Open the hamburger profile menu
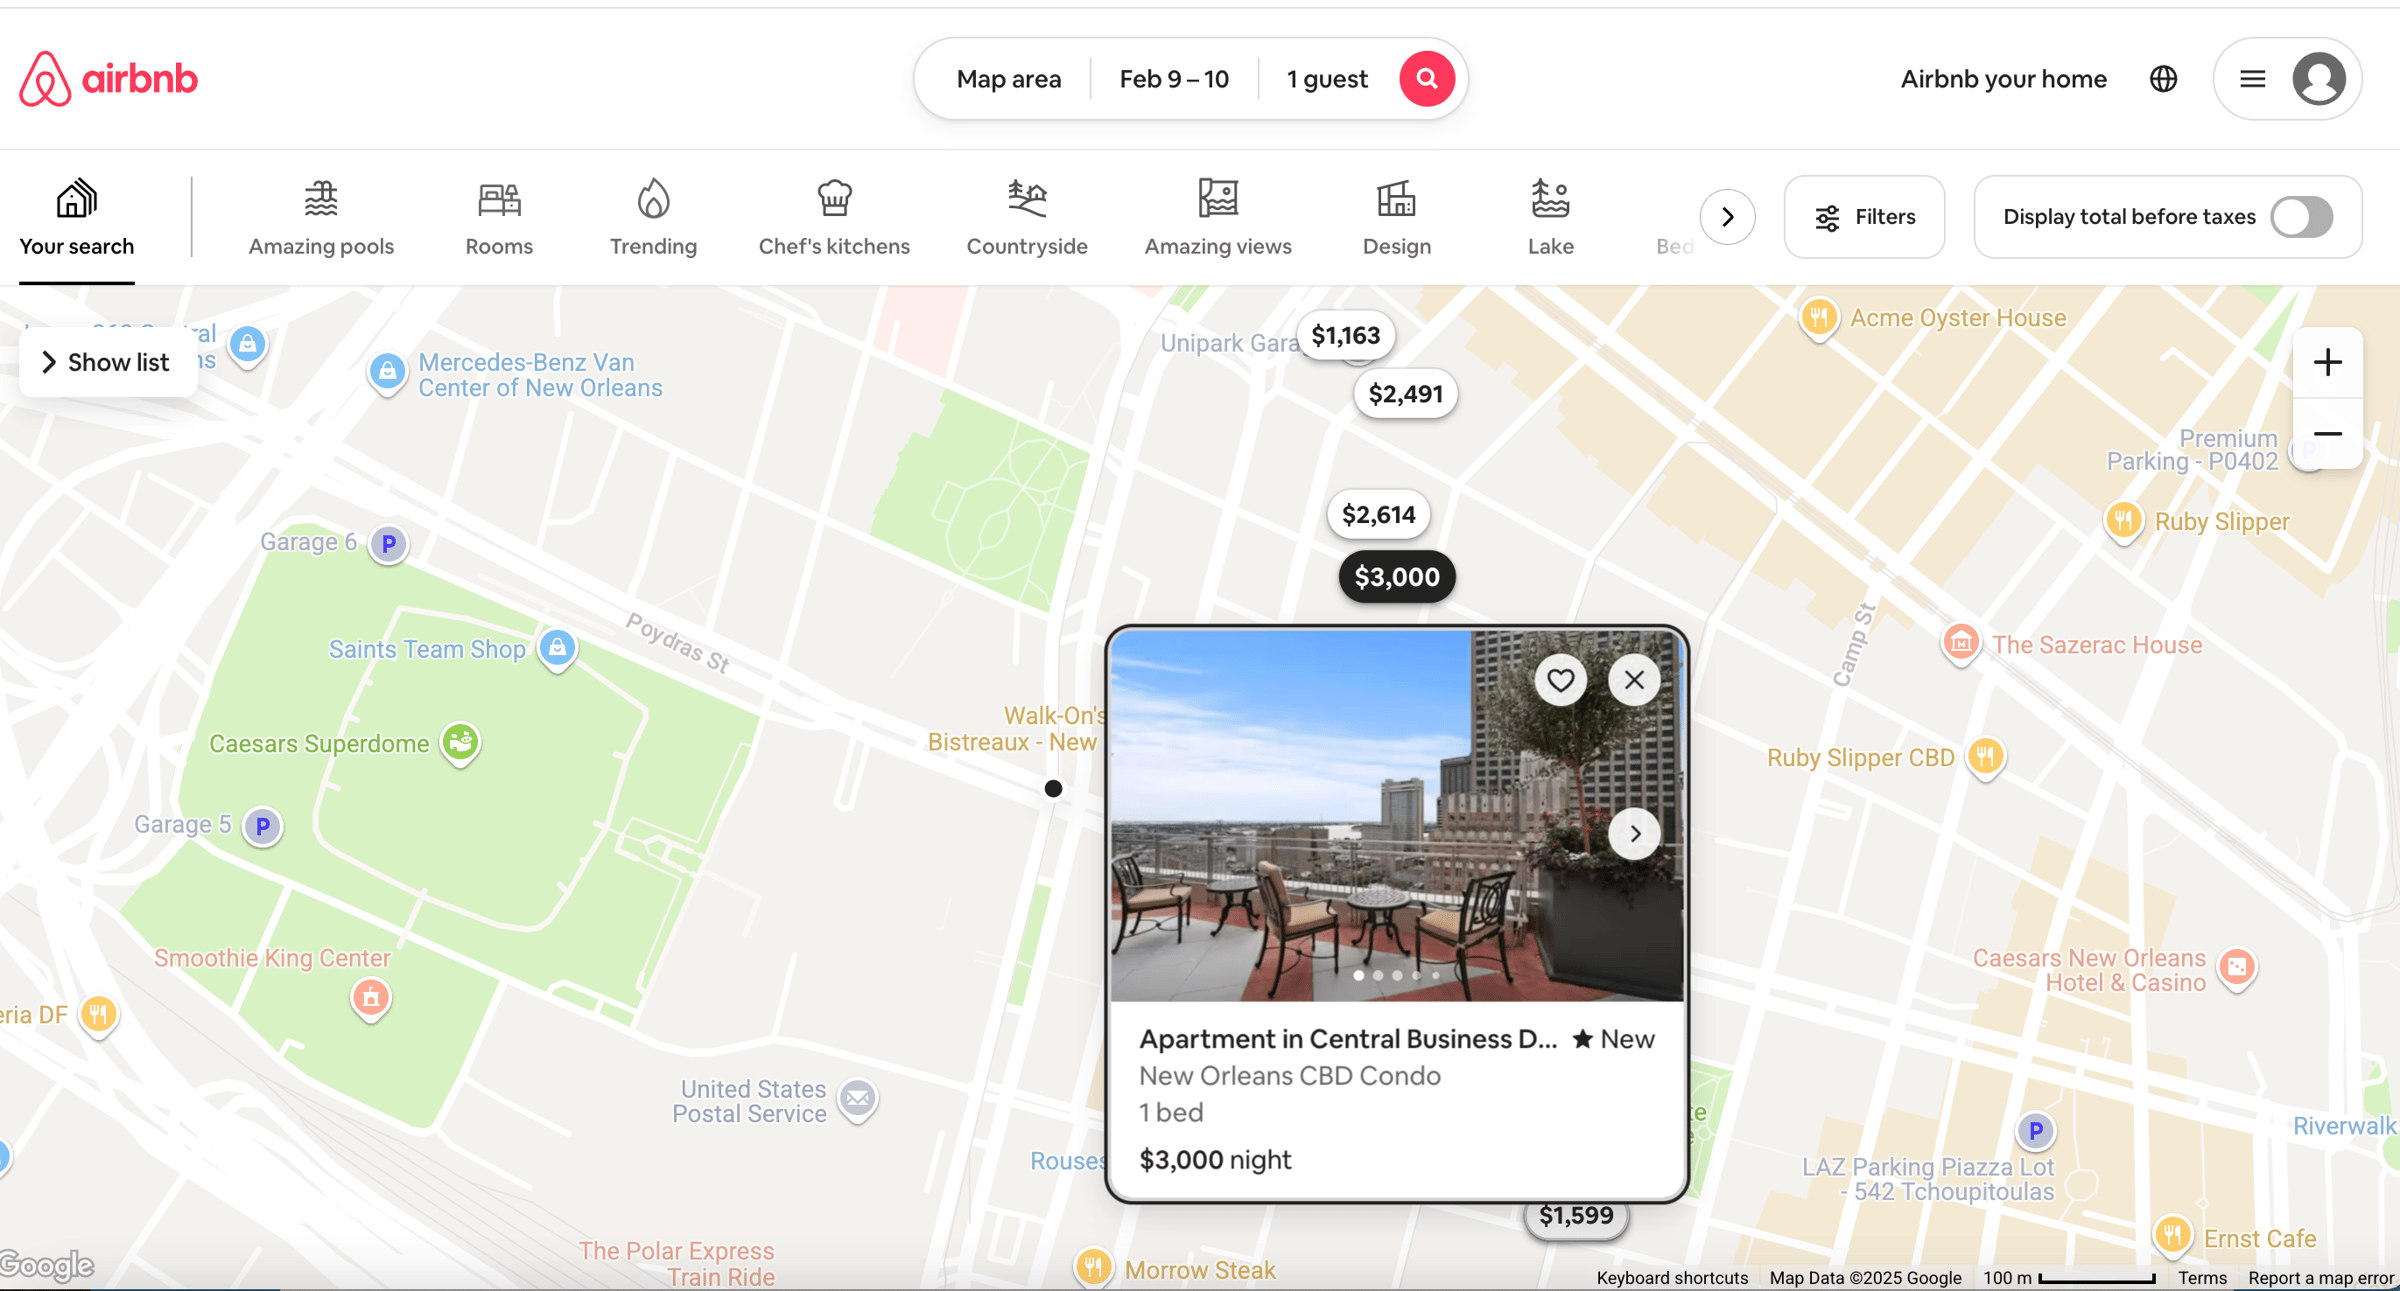This screenshot has height=1291, width=2400. [x=2252, y=79]
